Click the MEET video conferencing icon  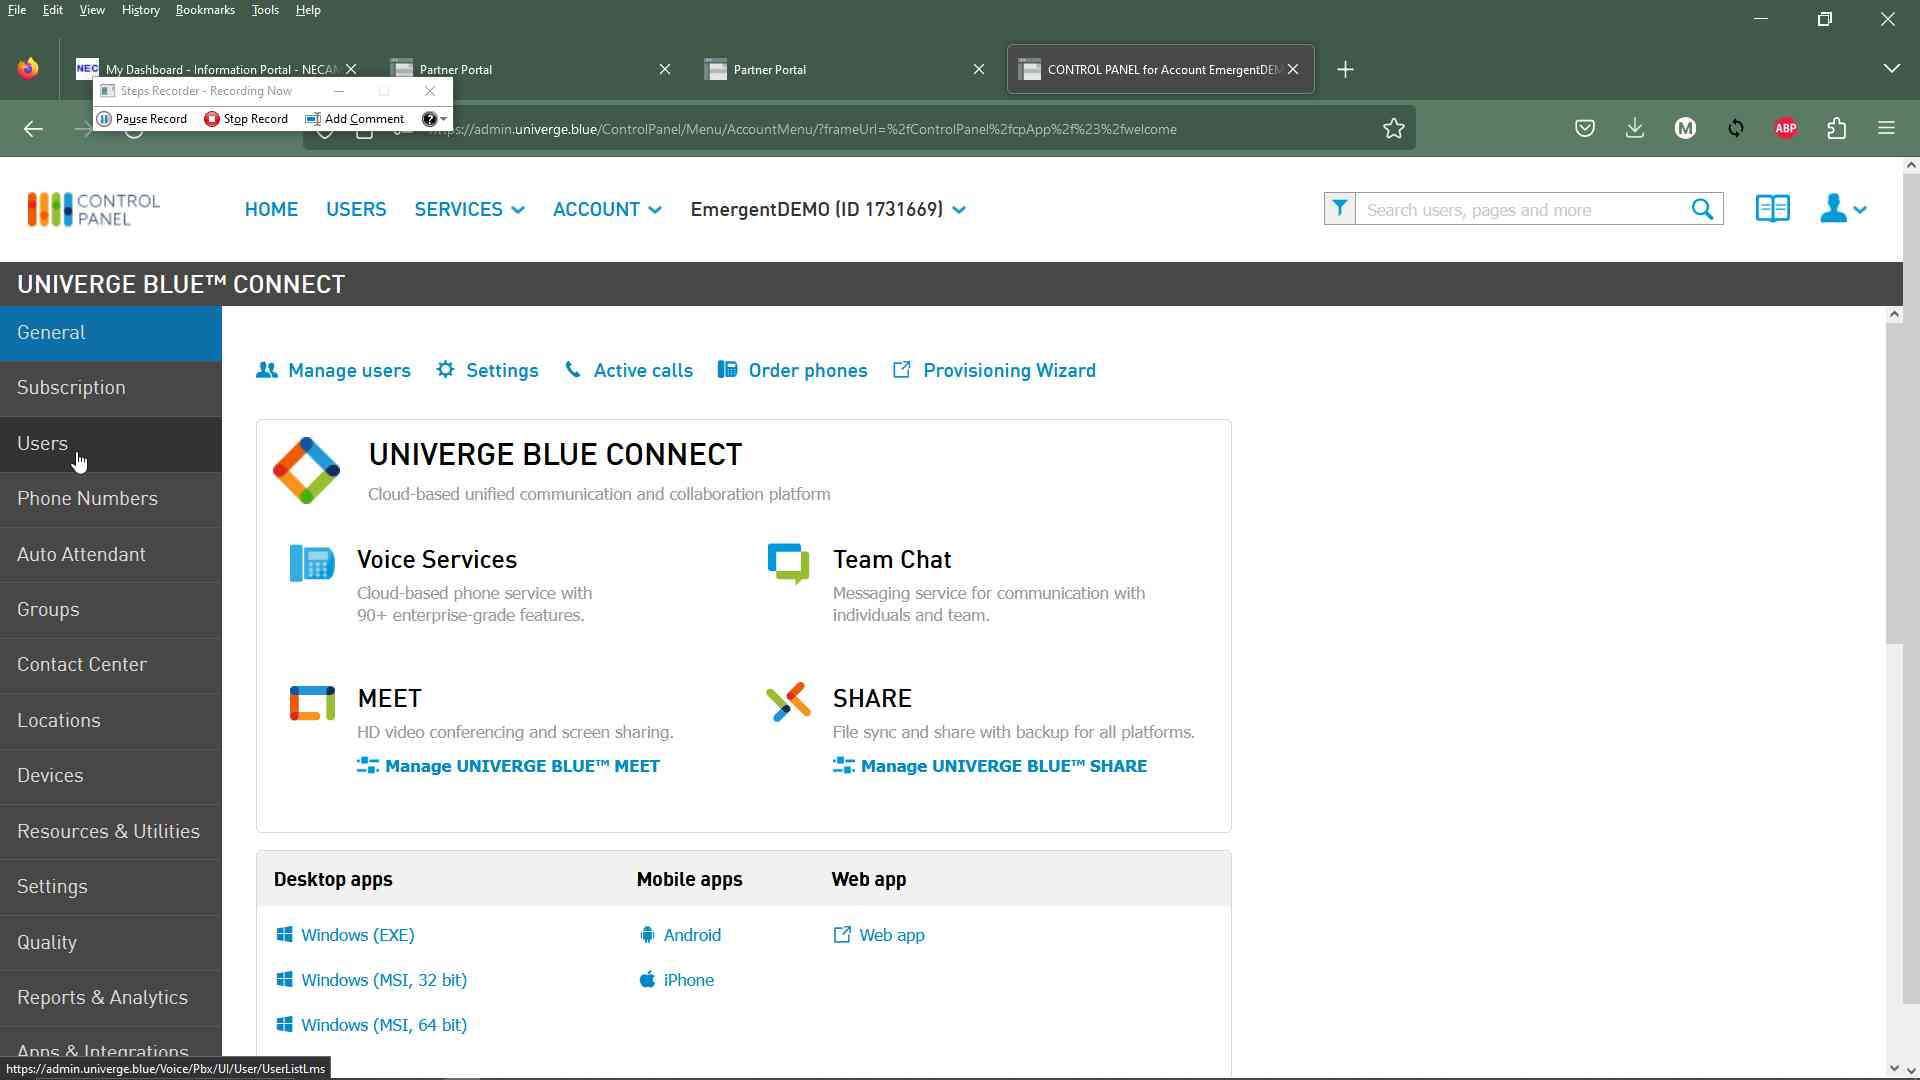coord(311,702)
